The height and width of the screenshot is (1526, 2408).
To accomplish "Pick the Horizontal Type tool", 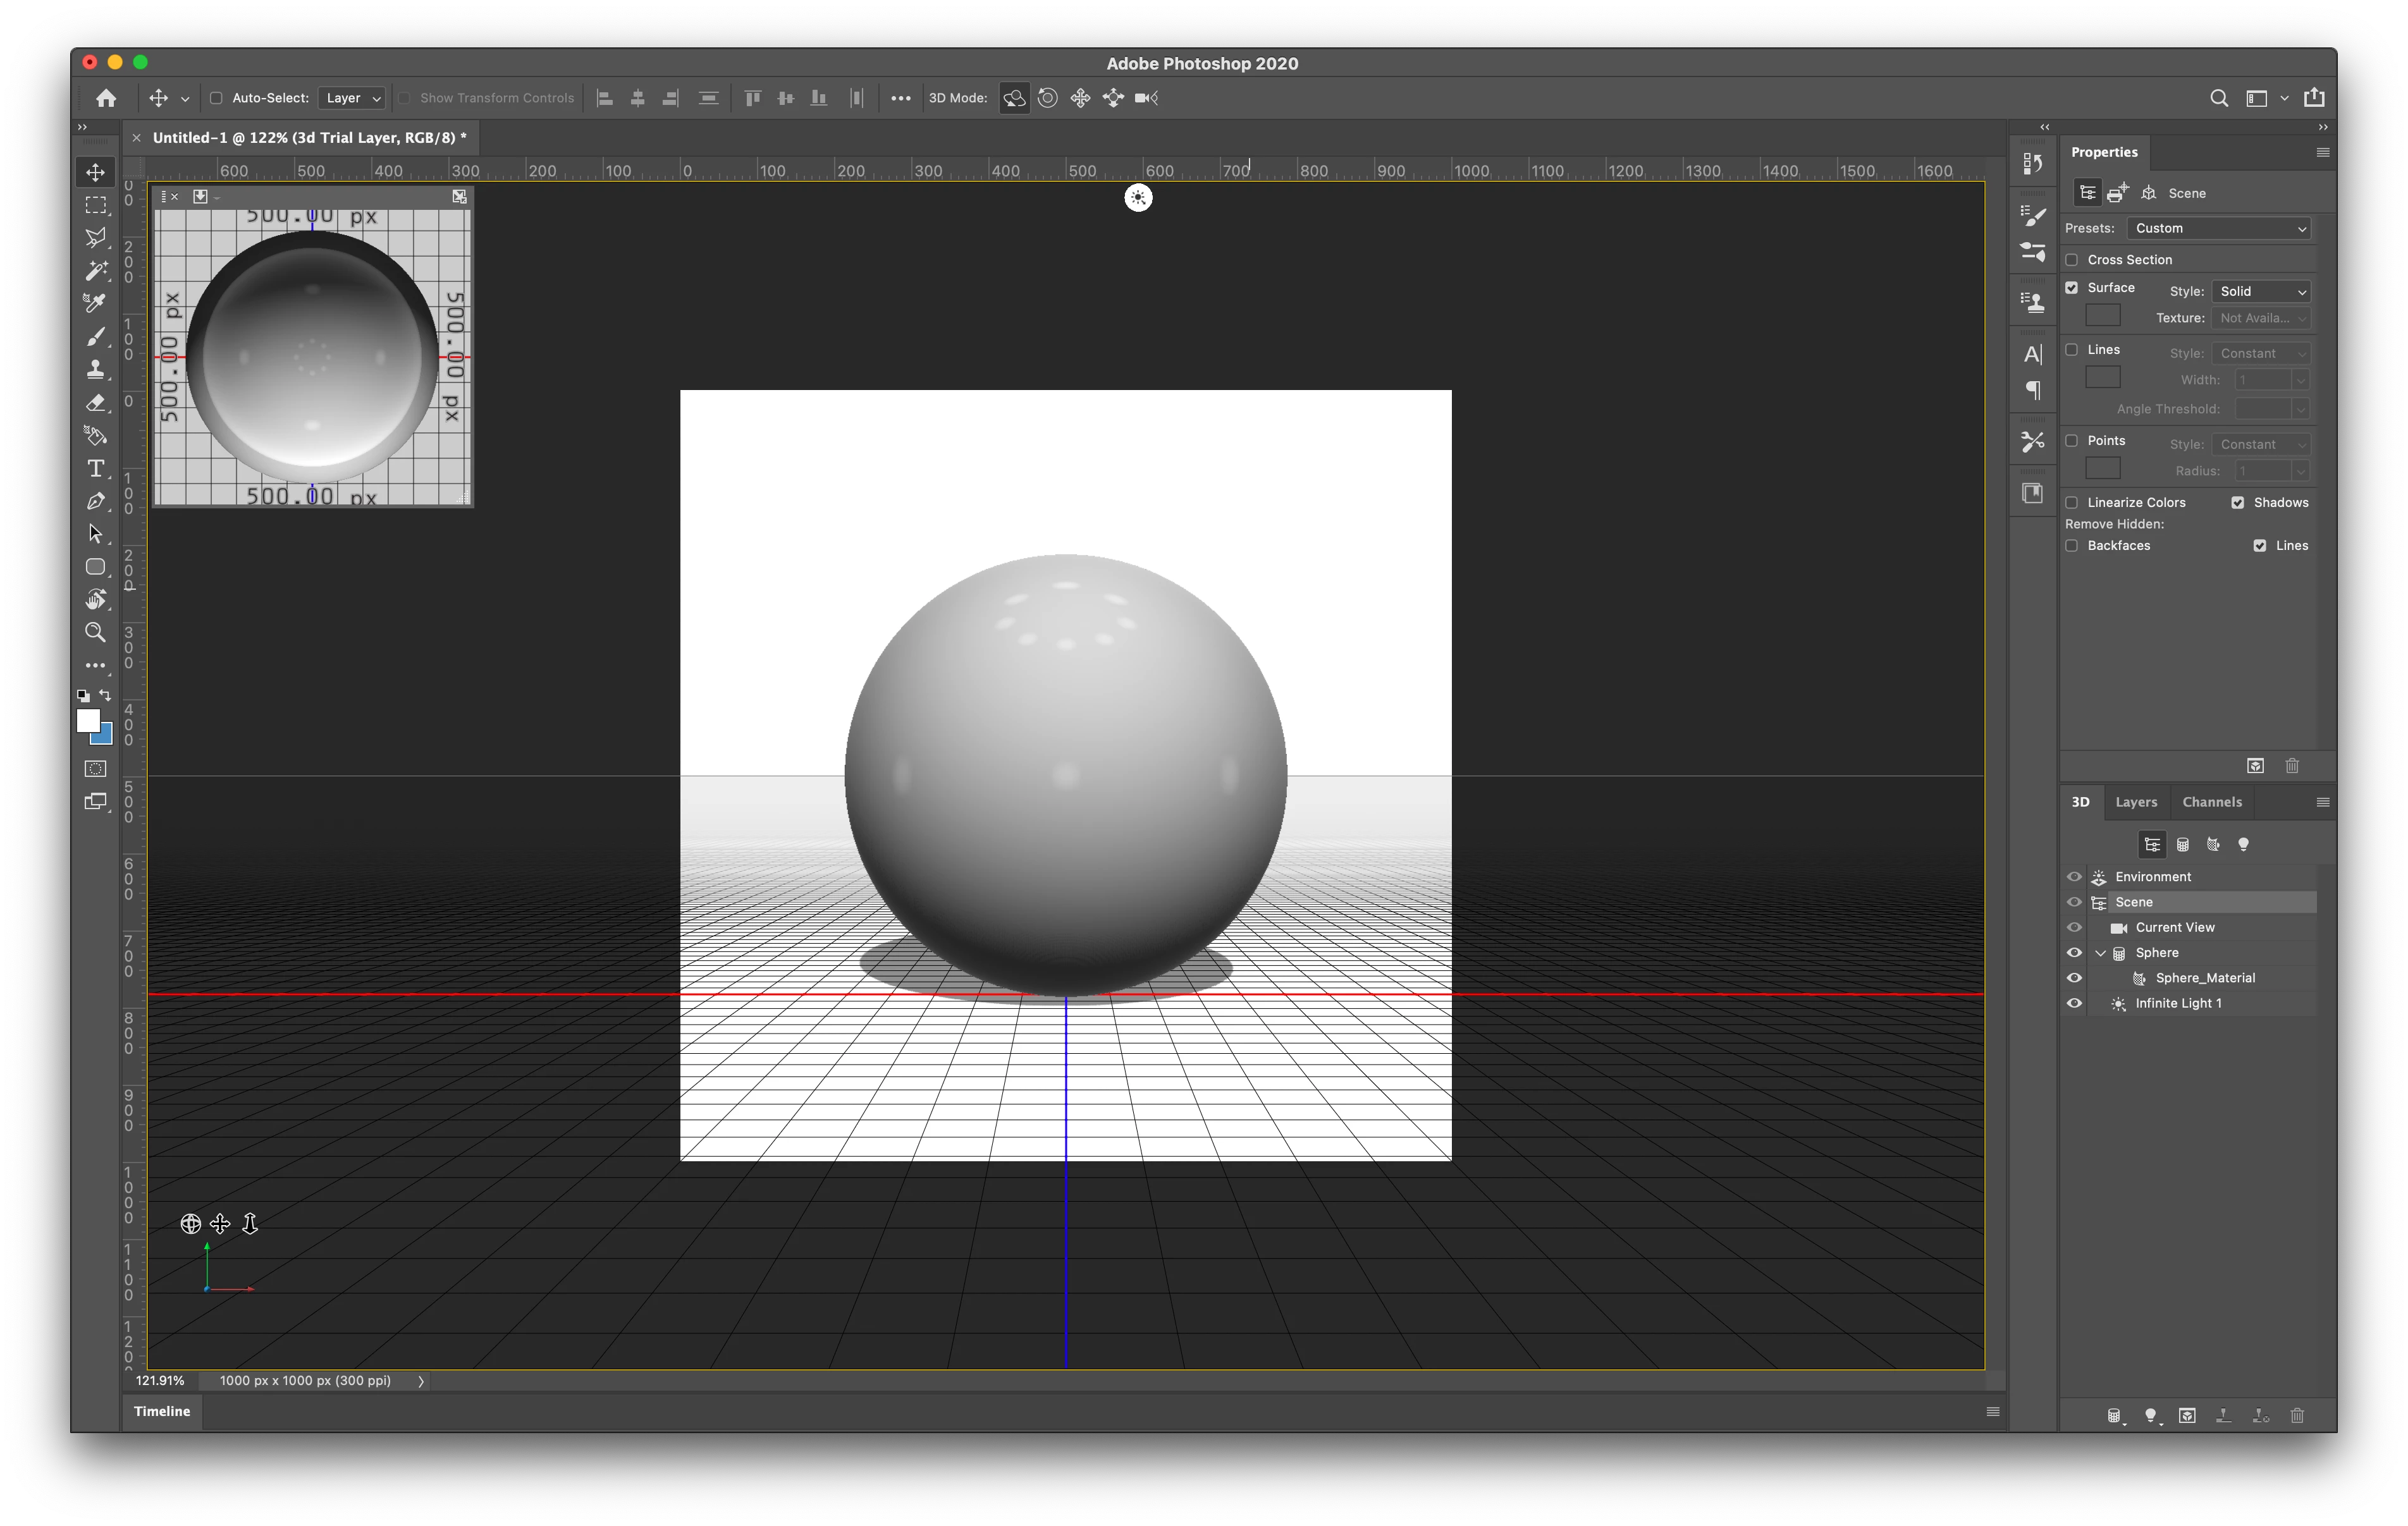I will tap(96, 468).
